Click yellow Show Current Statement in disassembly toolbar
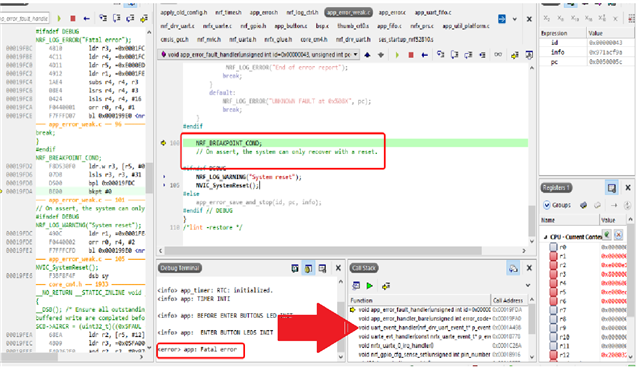 (x=143, y=18)
